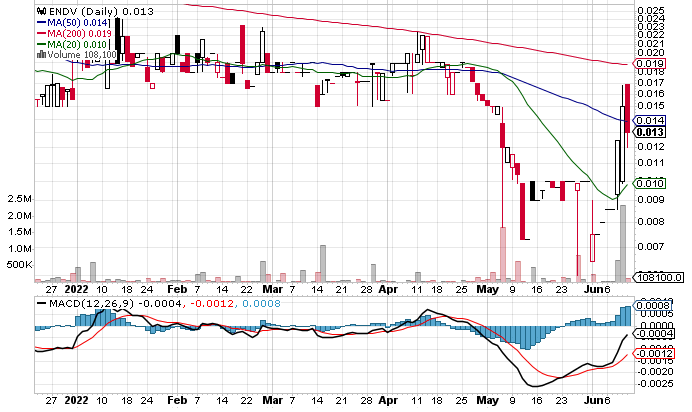Click the candlestick icon beside ENDV title
This screenshot has height=412, width=692.
(x=41, y=11)
